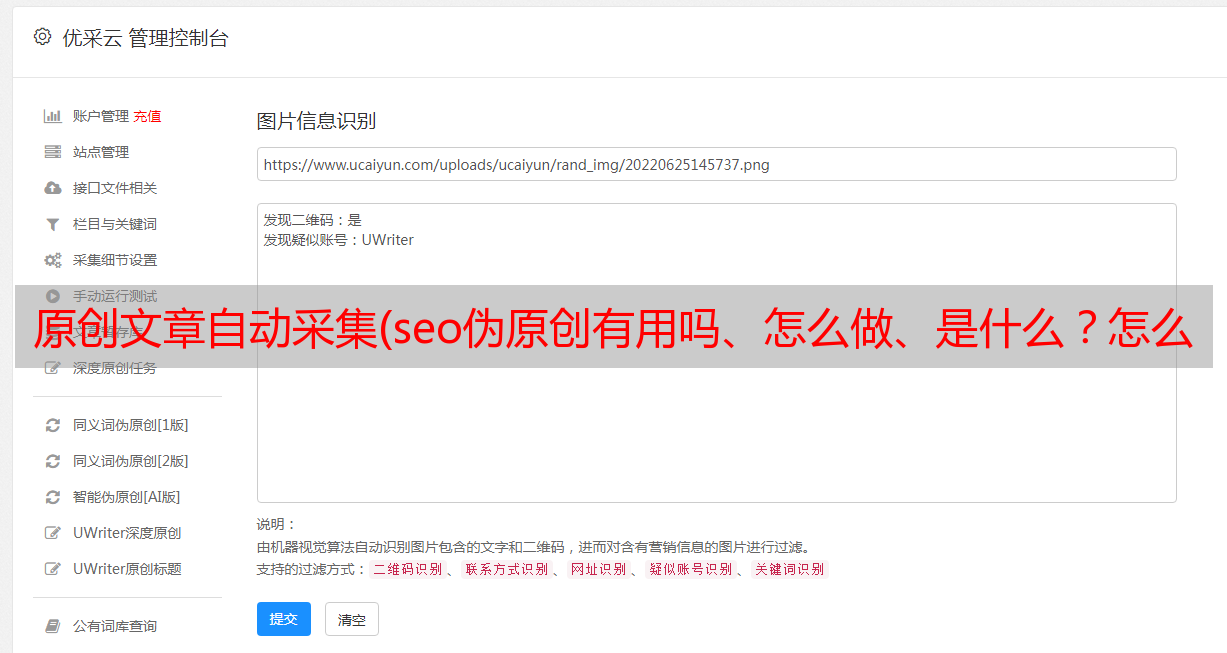Click the 说明： label
This screenshot has width=1227, height=653.
[x=277, y=524]
